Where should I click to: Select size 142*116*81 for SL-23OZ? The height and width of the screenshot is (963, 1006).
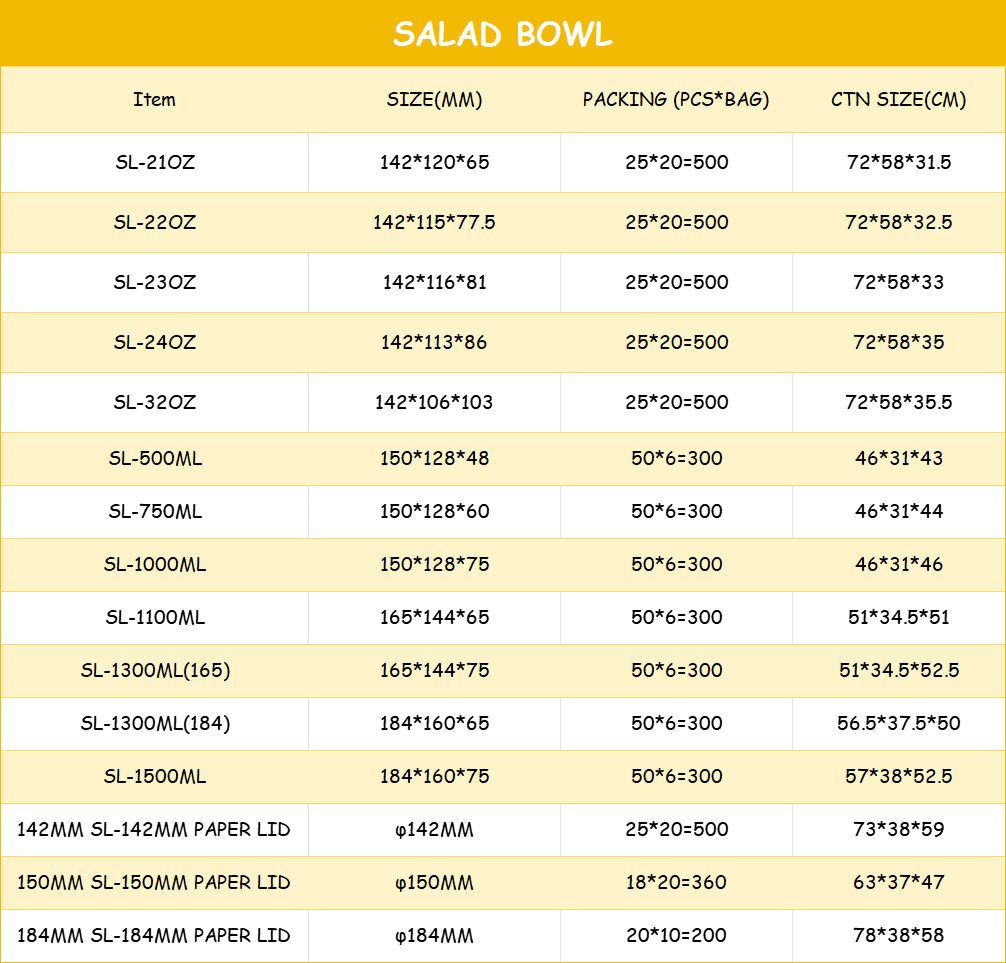click(x=434, y=282)
